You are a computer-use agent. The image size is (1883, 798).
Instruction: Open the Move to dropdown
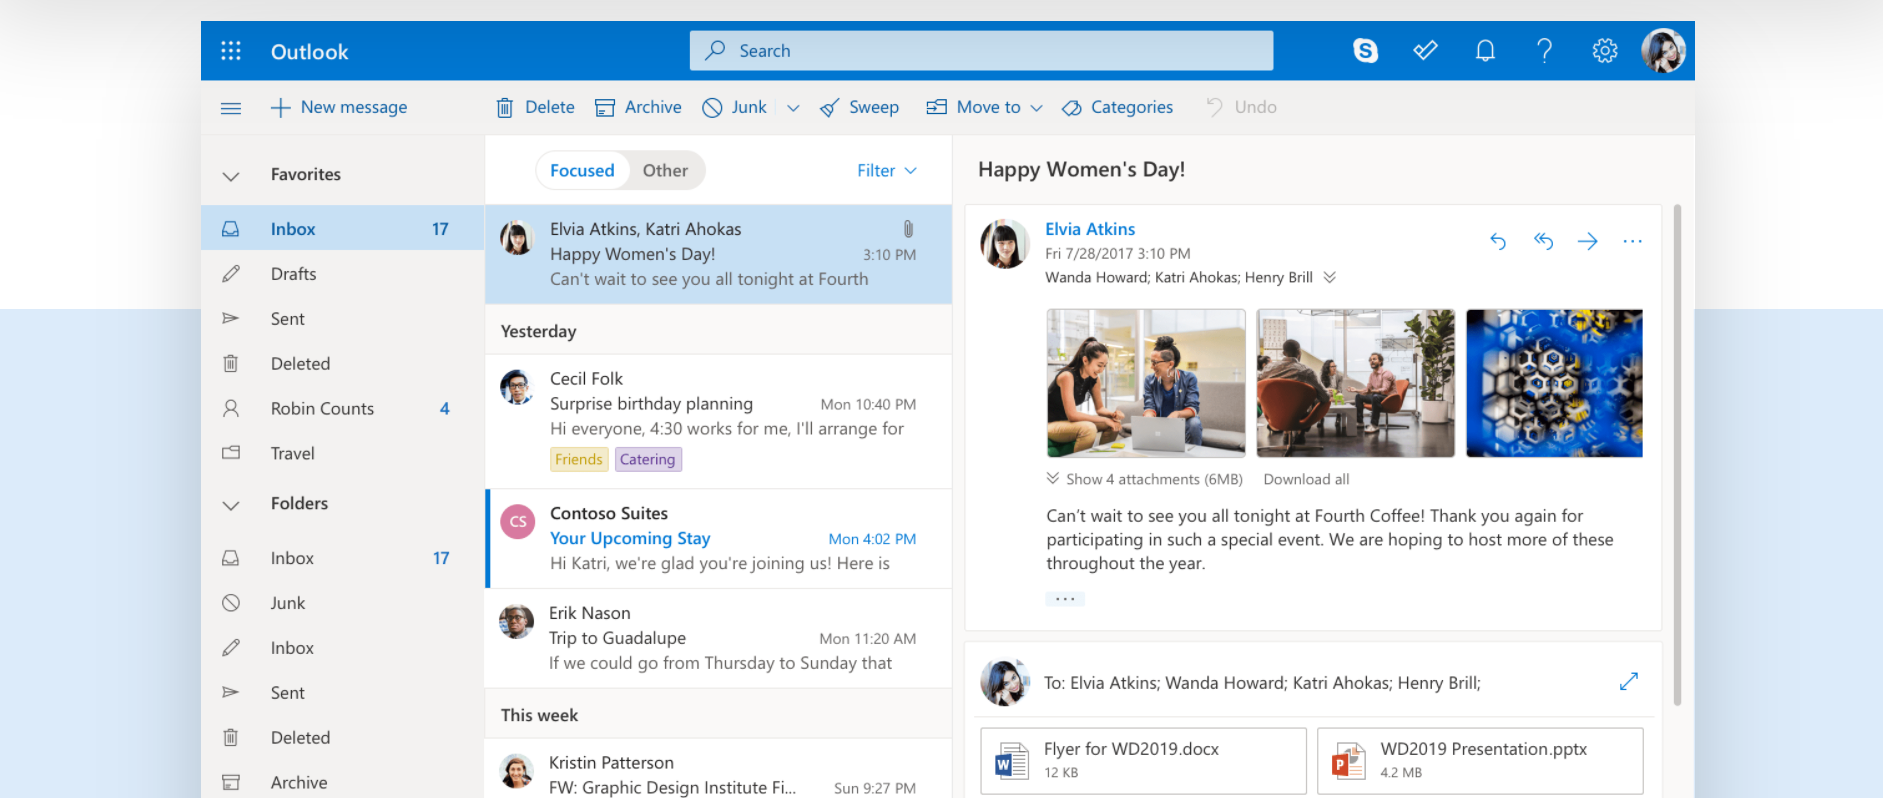point(984,107)
